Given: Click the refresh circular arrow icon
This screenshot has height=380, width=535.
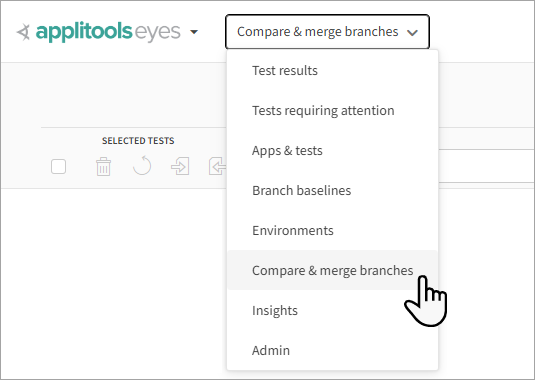Looking at the screenshot, I should point(142,166).
